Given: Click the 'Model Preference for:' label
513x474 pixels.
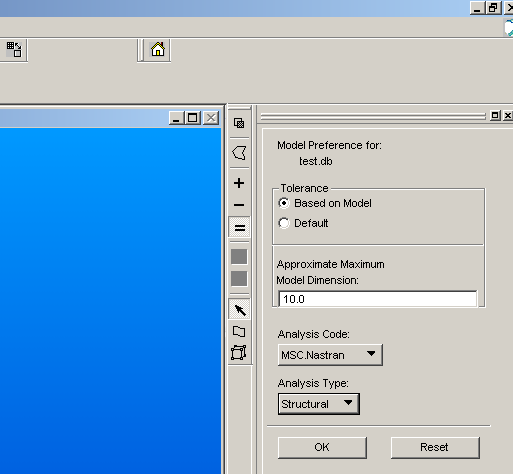Looking at the screenshot, I should click(329, 145).
